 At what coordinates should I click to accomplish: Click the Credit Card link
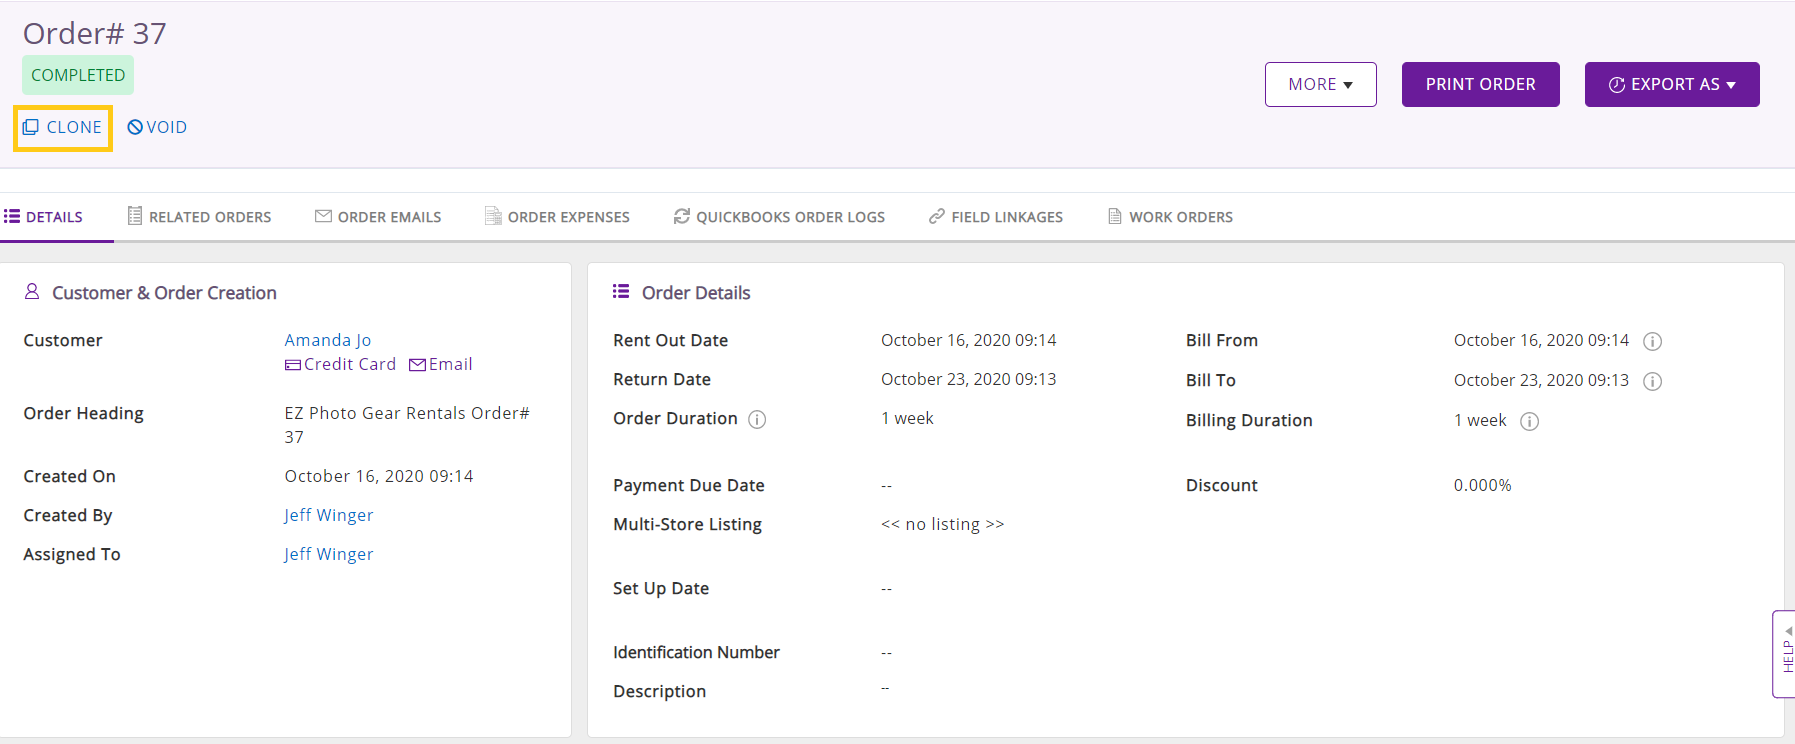340,364
